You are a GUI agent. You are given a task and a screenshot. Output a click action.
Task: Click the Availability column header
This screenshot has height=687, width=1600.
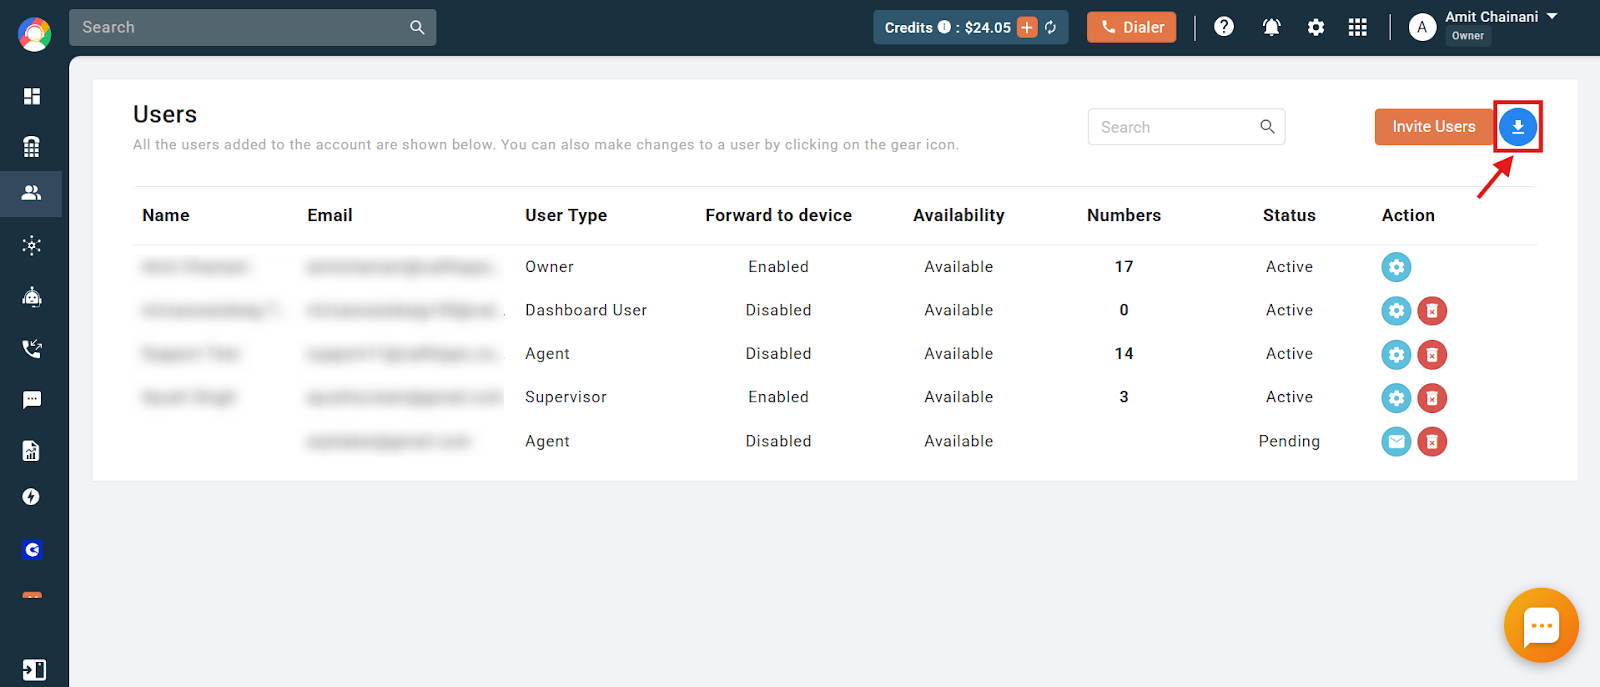click(x=959, y=215)
